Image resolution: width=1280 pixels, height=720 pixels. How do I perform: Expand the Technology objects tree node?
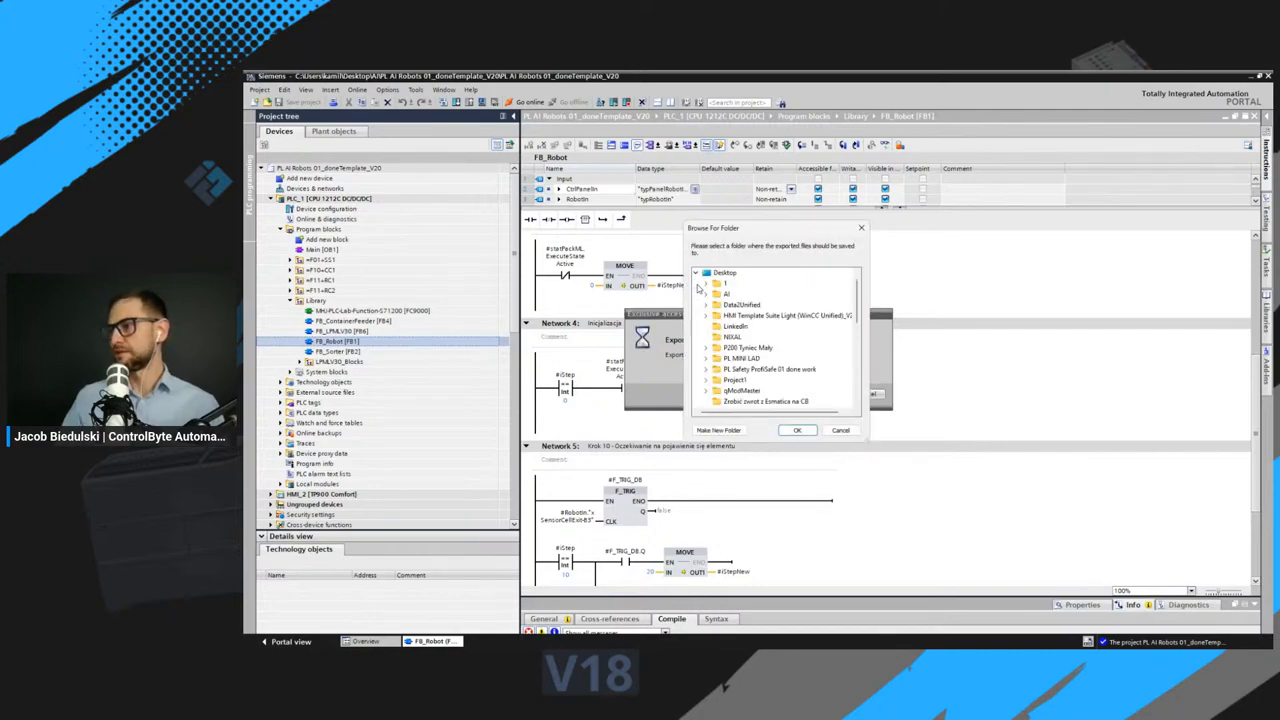281,382
